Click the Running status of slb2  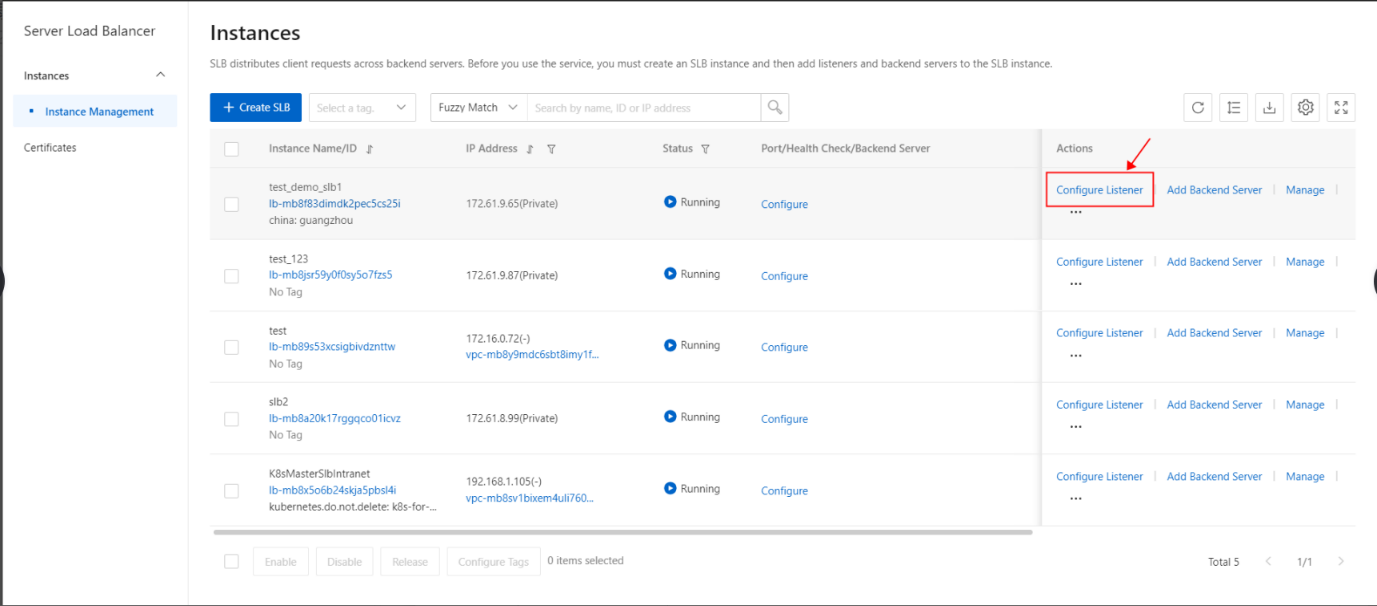pos(692,417)
